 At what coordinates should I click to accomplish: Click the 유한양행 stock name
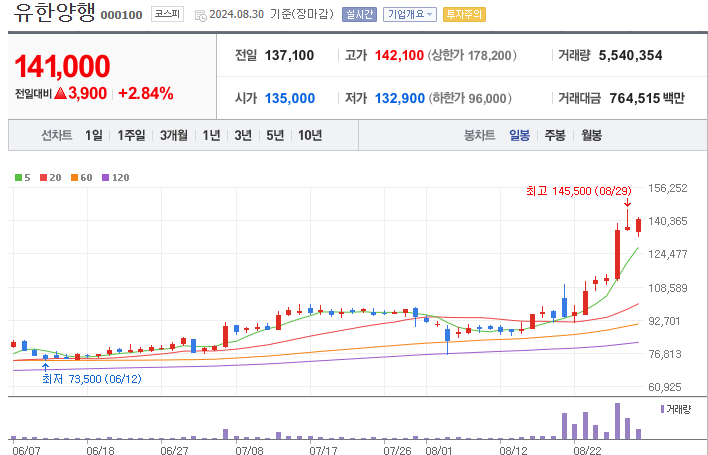tap(54, 12)
